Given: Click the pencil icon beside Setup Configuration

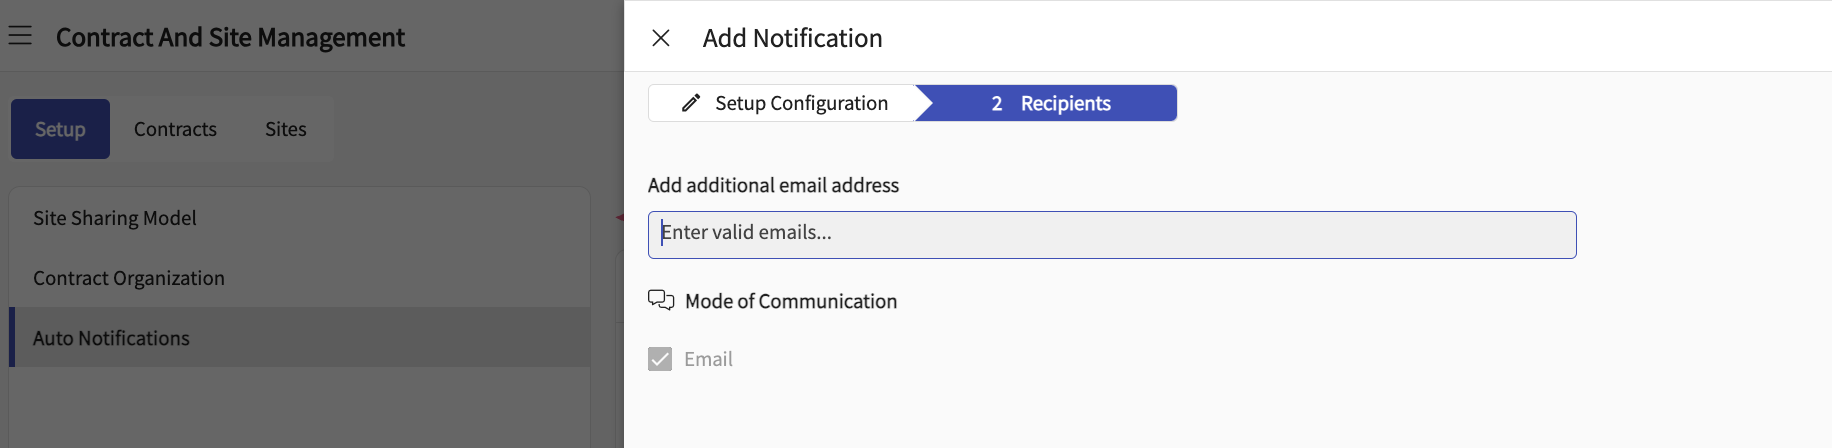Looking at the screenshot, I should 691,103.
